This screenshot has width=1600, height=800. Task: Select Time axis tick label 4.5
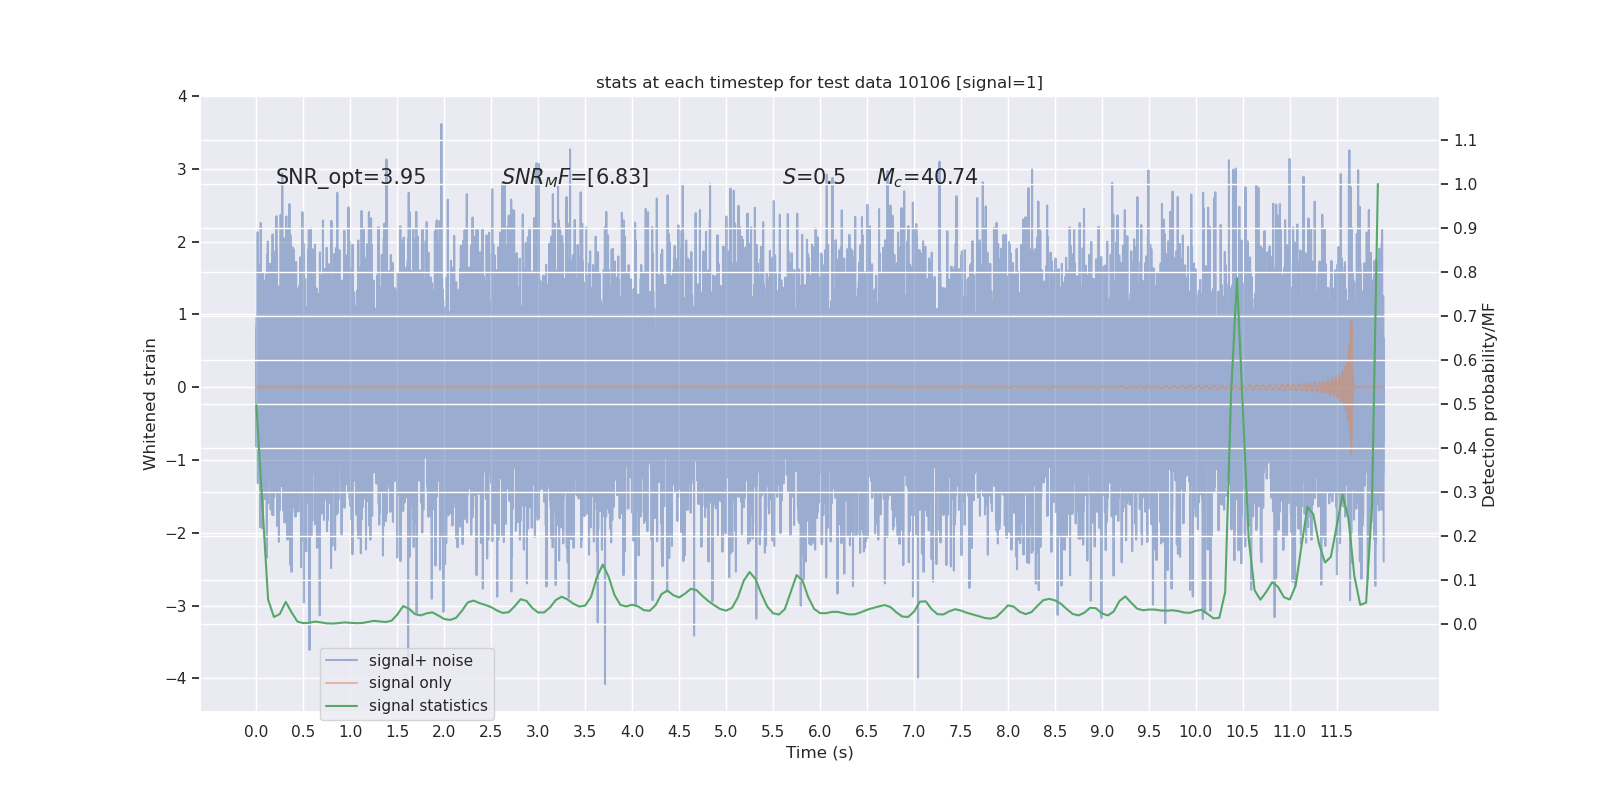click(679, 731)
